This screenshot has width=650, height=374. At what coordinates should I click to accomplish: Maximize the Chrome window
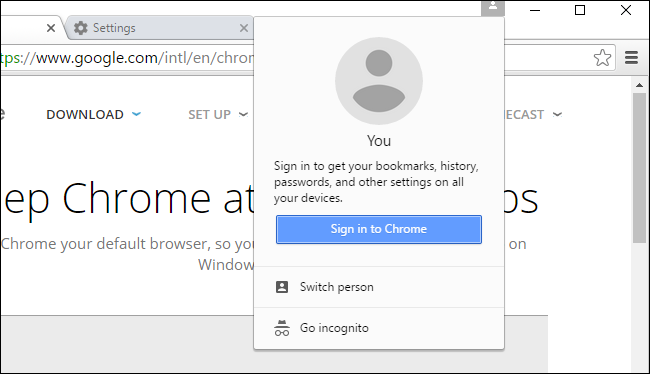(580, 10)
